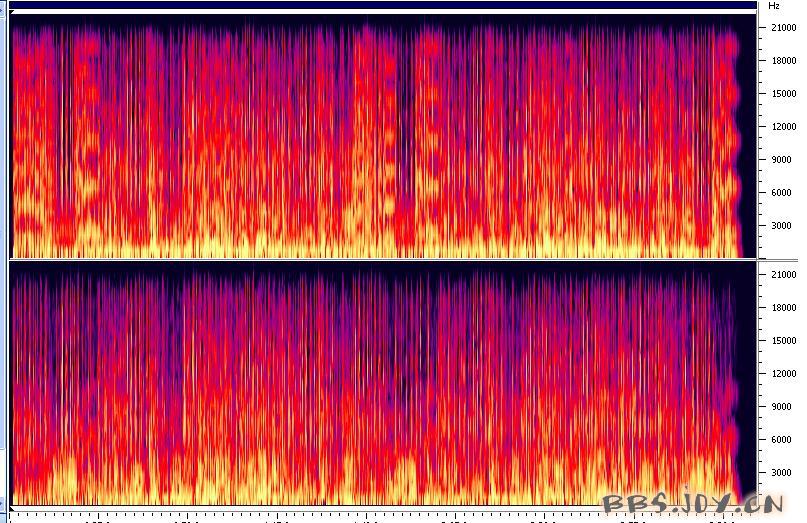Viewport: 807px width, 523px height.
Task: Click 6000 on the upper channel frequency scale
Action: pyautogui.click(x=781, y=193)
